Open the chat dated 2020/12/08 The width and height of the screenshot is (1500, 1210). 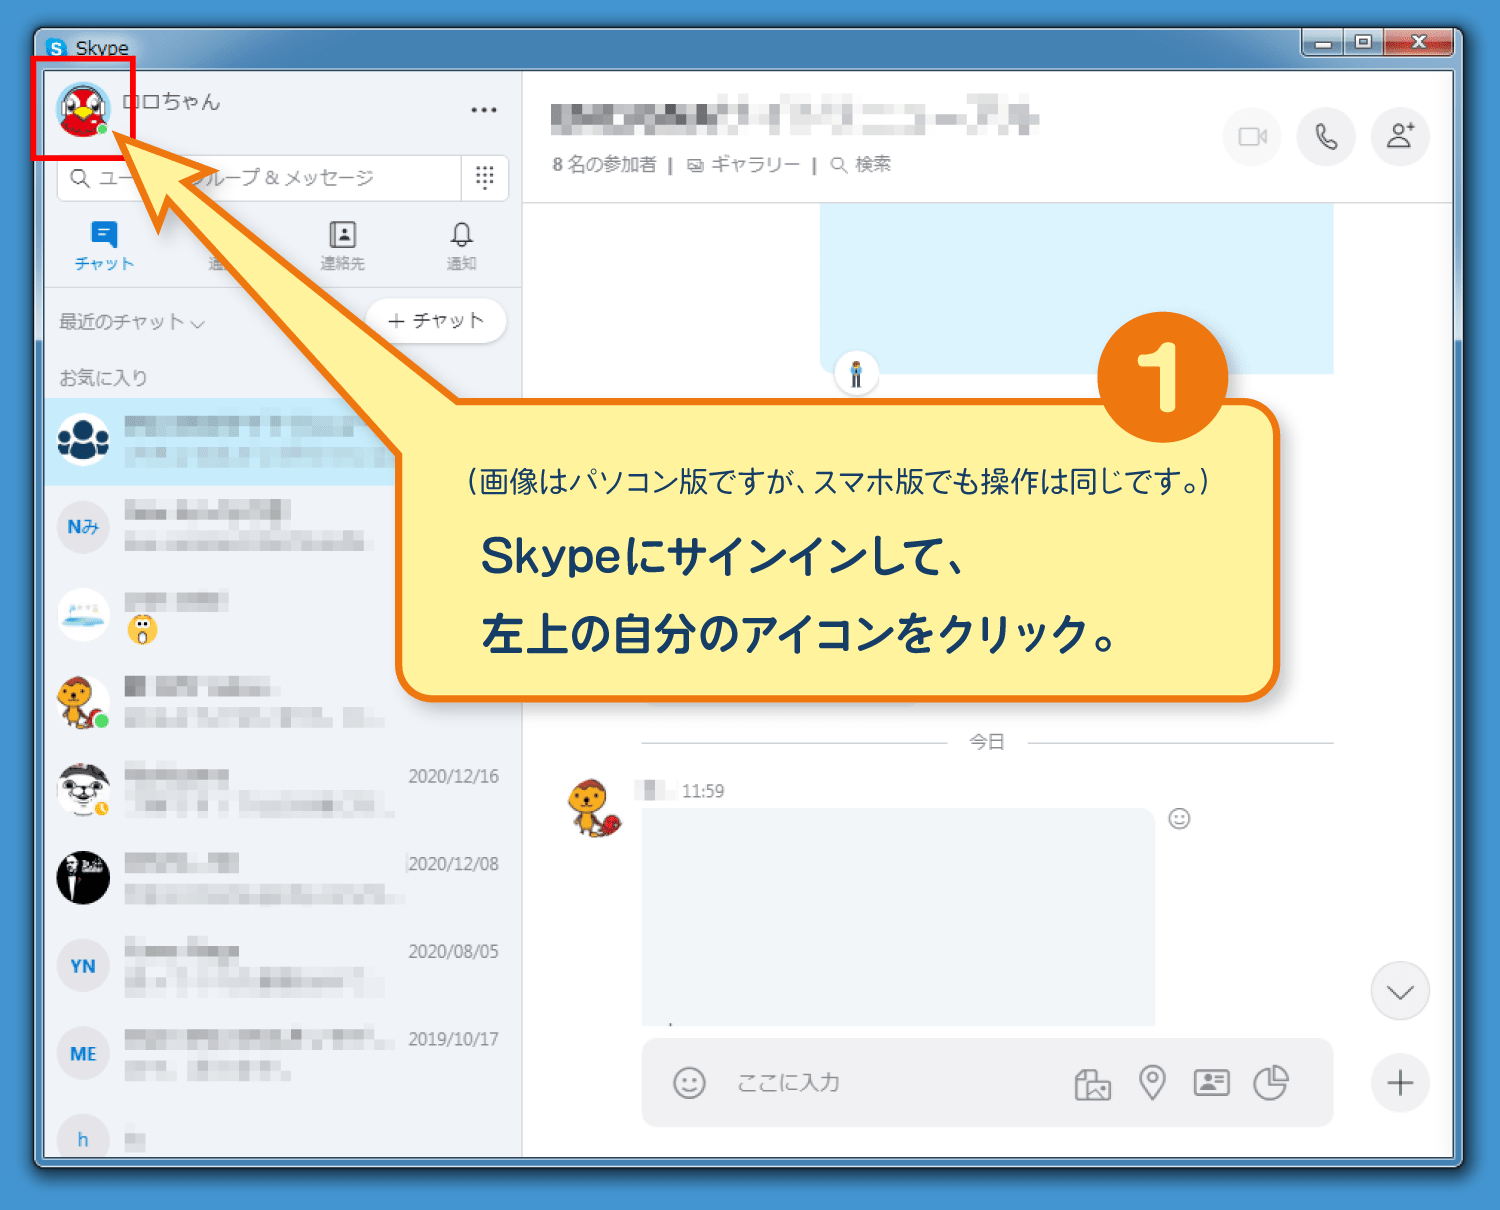click(283, 878)
